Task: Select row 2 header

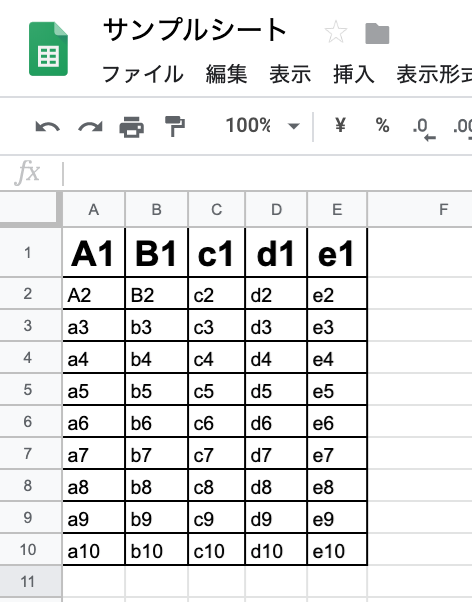Action: tap(31, 293)
